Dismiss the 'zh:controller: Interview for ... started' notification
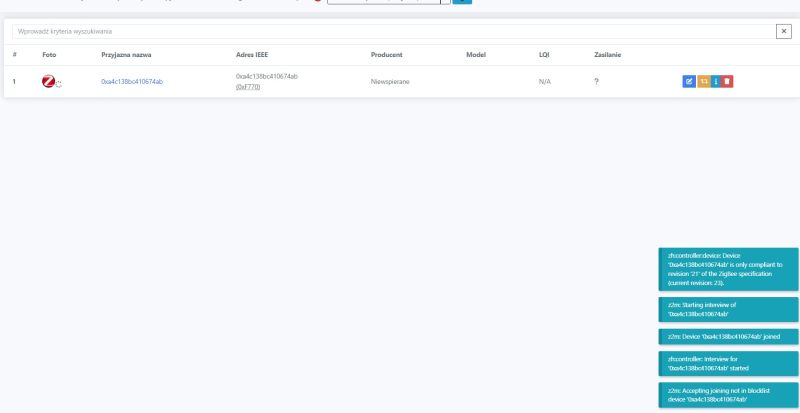Screen dimensions: 800x413 point(728,363)
